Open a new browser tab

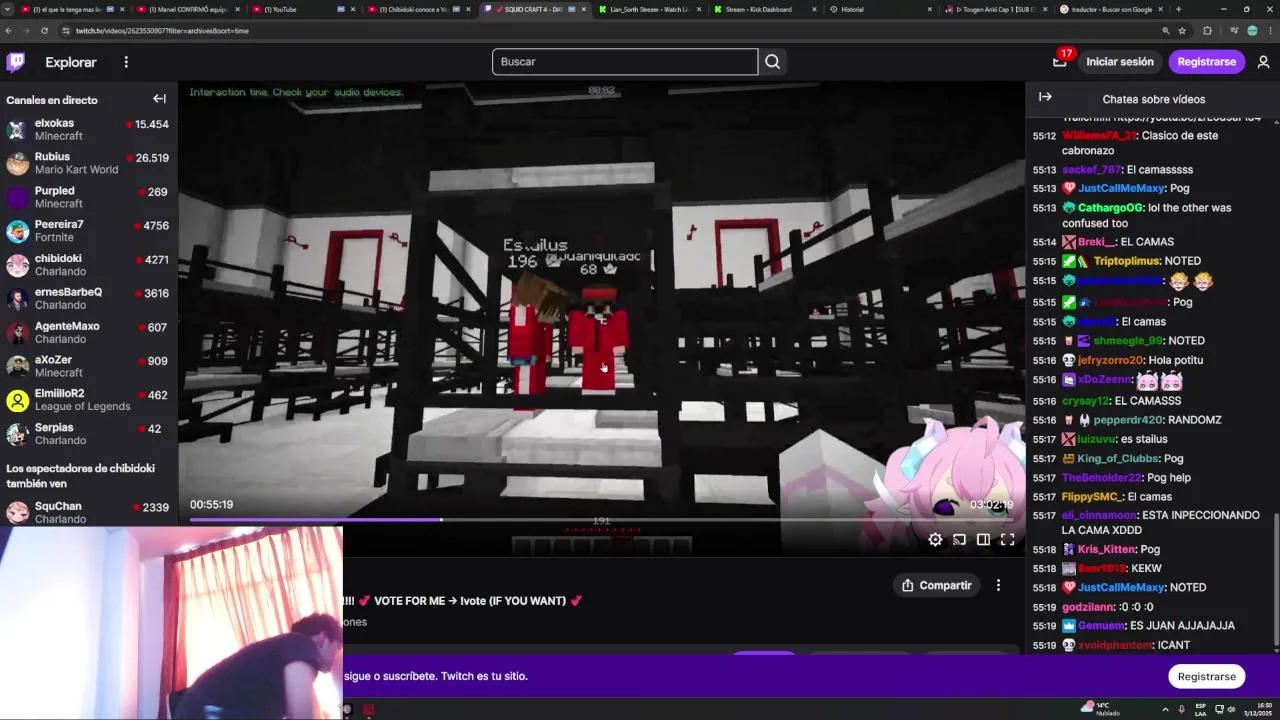point(1179,9)
